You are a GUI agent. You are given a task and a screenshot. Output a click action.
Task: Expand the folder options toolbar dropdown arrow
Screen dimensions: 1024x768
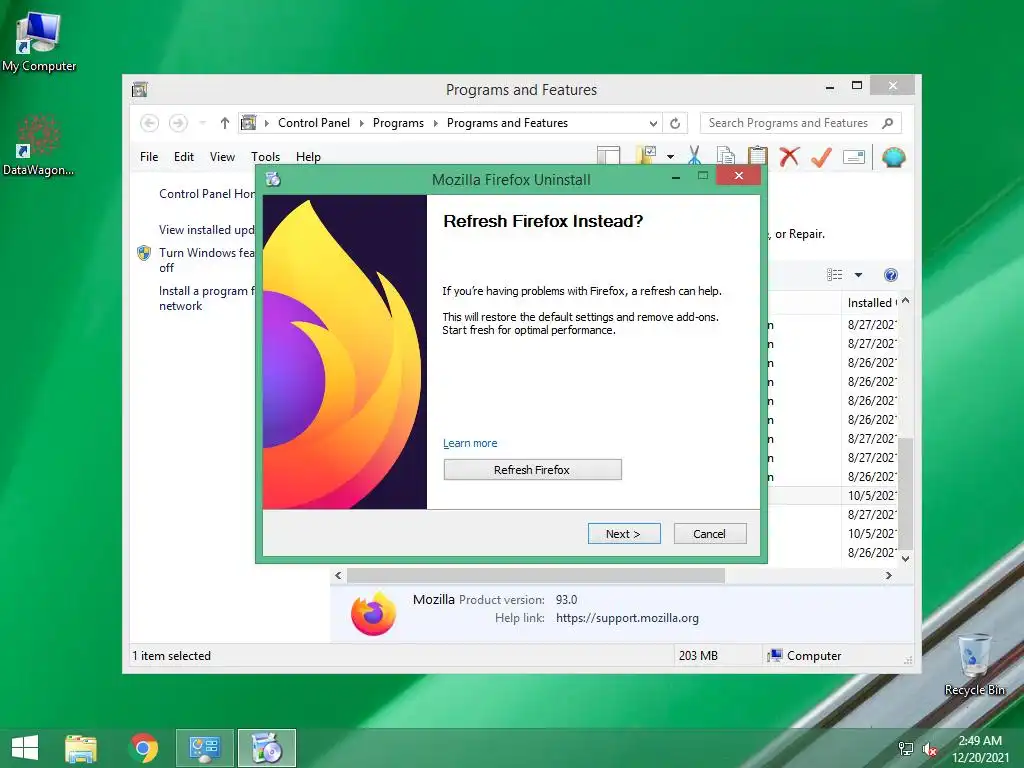click(x=670, y=157)
